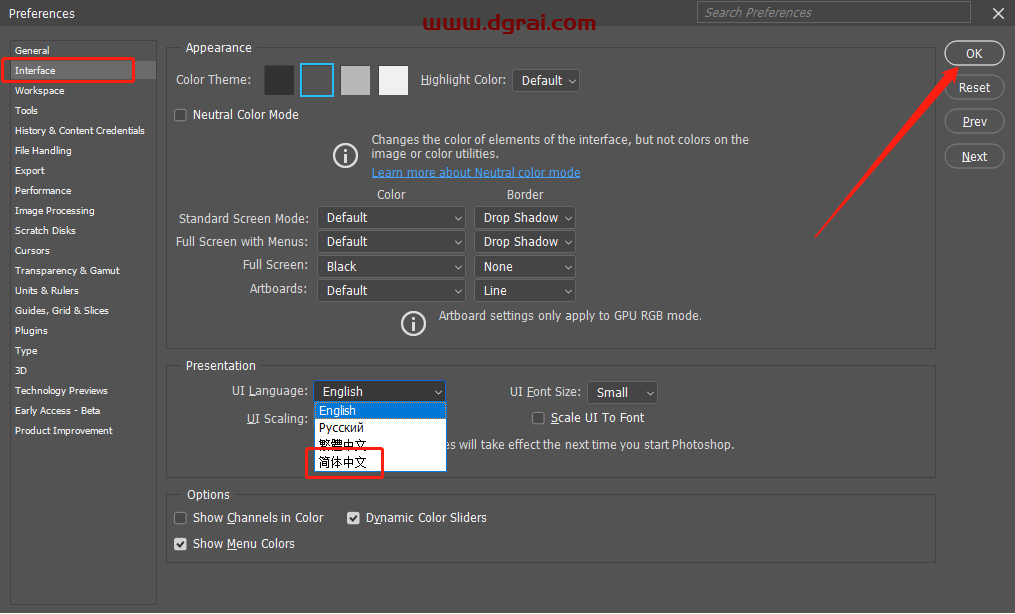Select Русский in the language list
This screenshot has width=1015, height=614.
click(x=380, y=428)
